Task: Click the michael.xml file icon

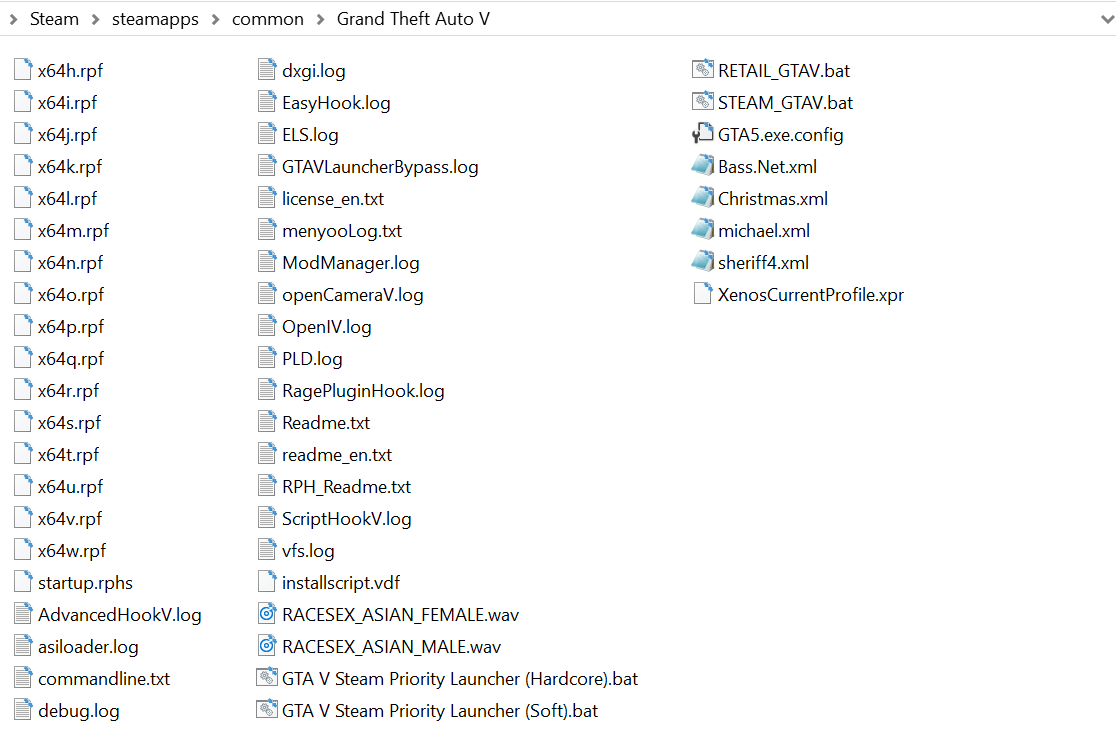Action: coord(702,230)
